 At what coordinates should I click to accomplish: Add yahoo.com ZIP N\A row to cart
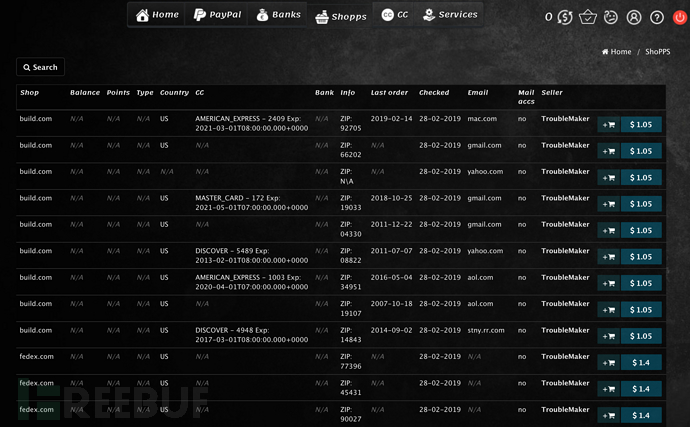(609, 177)
